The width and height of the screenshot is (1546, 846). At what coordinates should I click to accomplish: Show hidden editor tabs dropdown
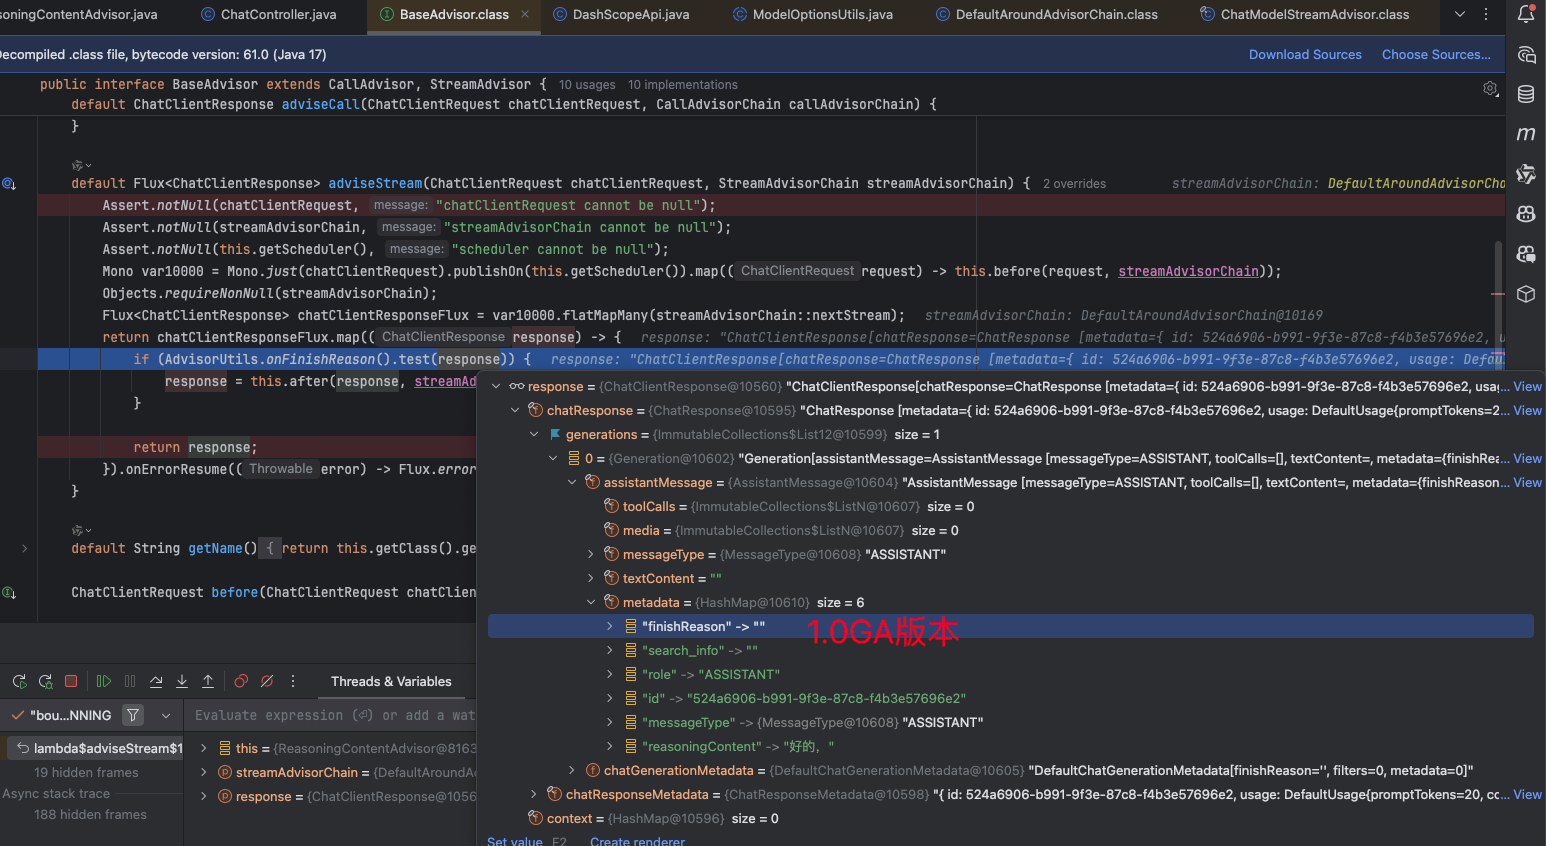pos(1460,14)
